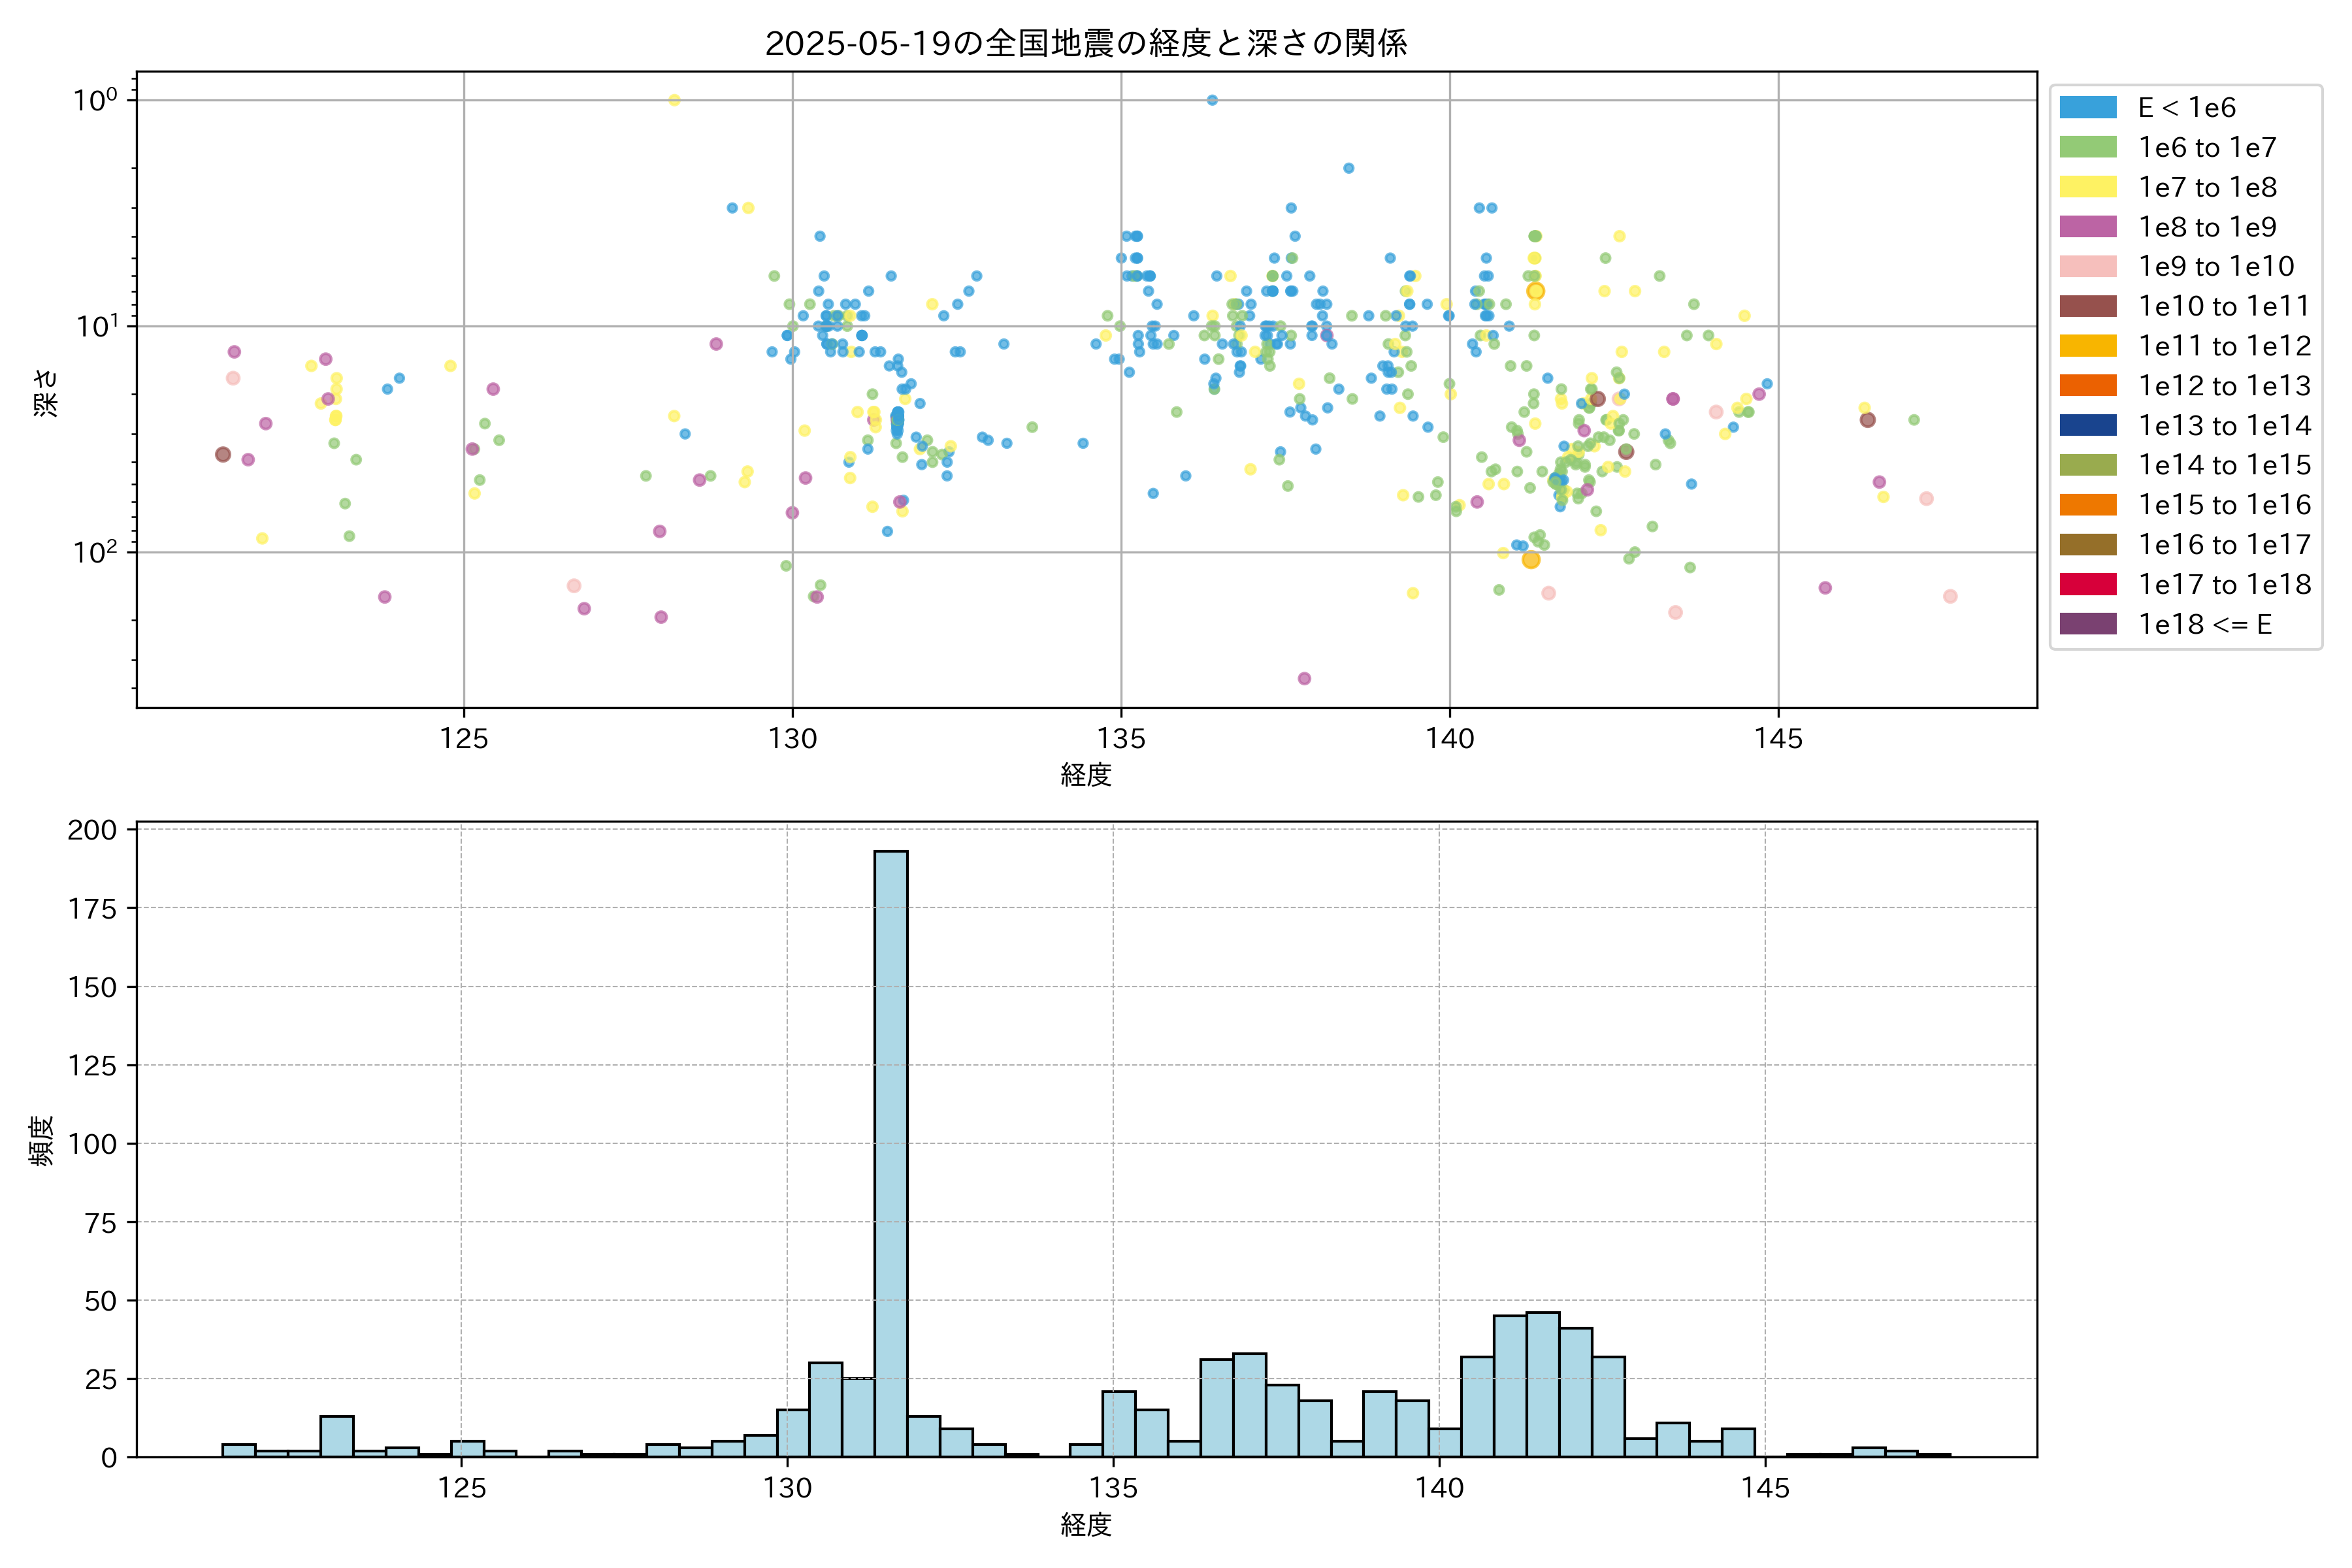Click the tallest histogram bar near 131.5

891,1150
